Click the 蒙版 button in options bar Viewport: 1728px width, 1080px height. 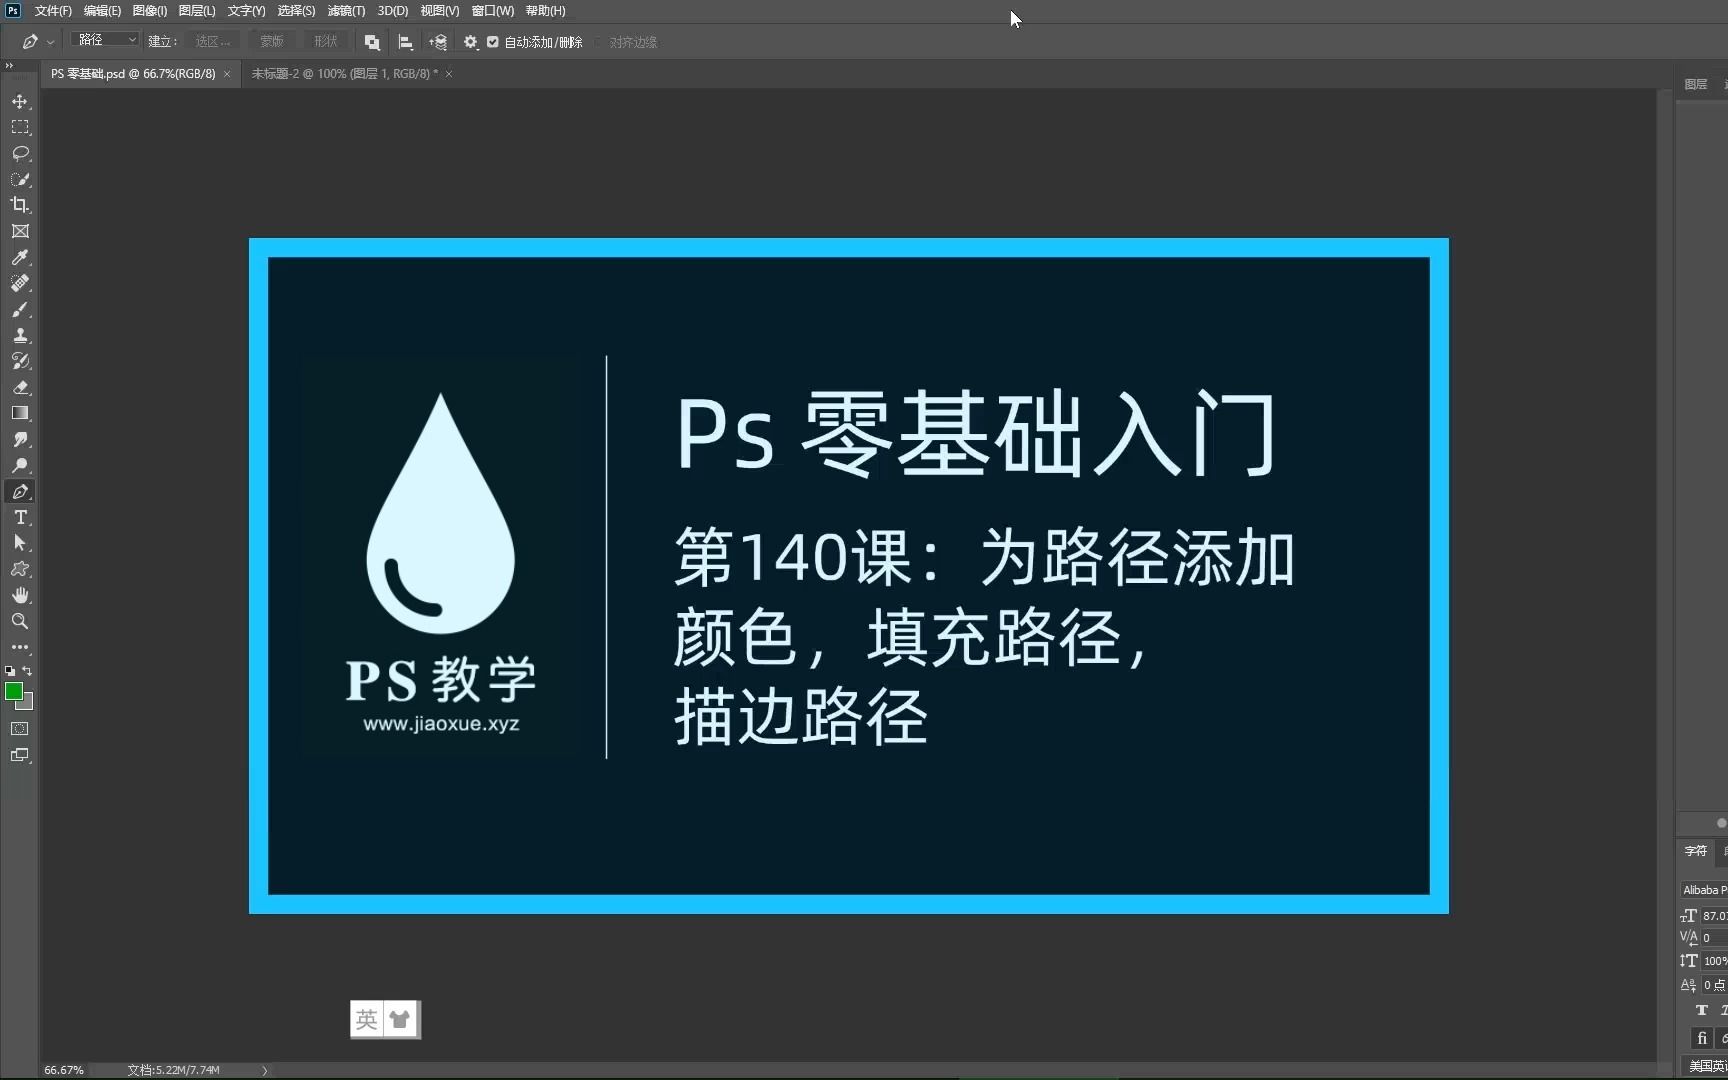tap(270, 42)
